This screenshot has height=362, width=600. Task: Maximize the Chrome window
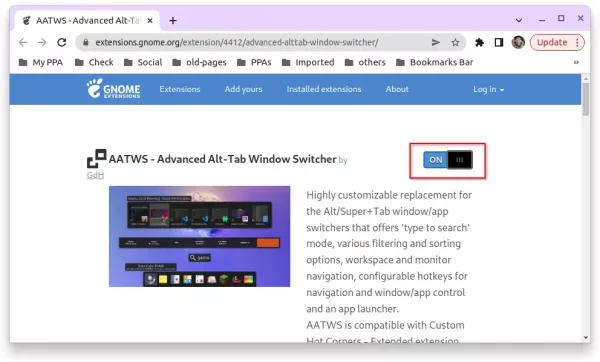(561, 18)
